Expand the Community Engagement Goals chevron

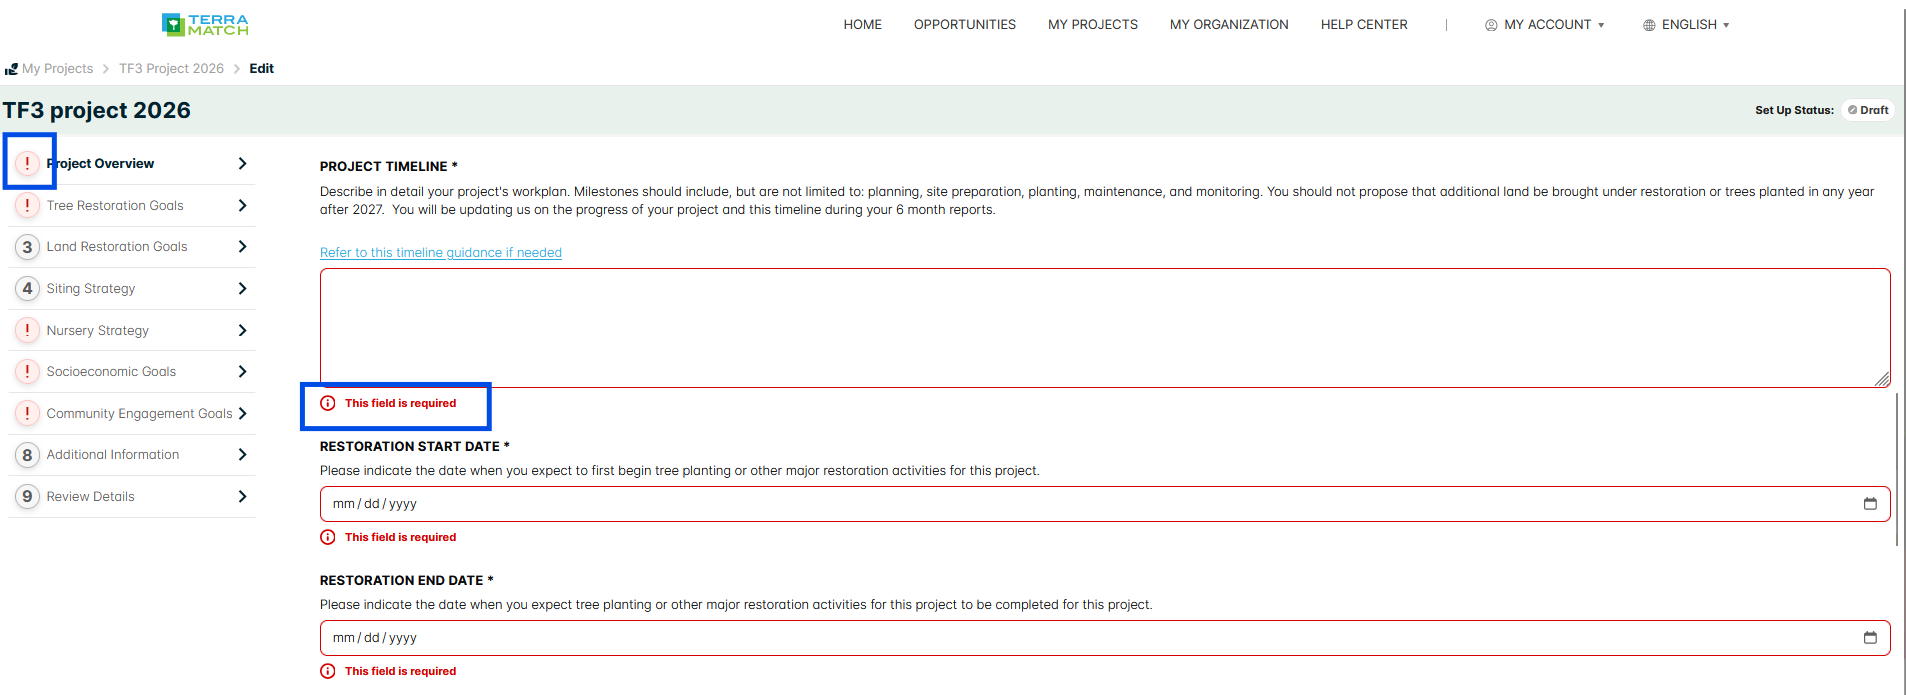242,413
